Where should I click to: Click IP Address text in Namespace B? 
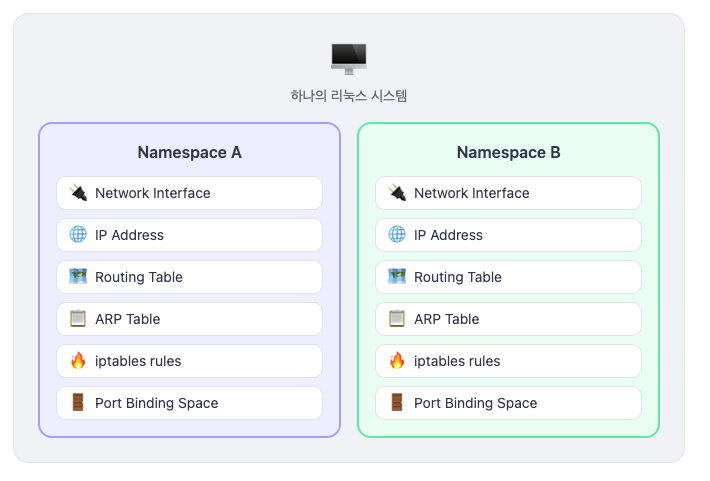(448, 235)
